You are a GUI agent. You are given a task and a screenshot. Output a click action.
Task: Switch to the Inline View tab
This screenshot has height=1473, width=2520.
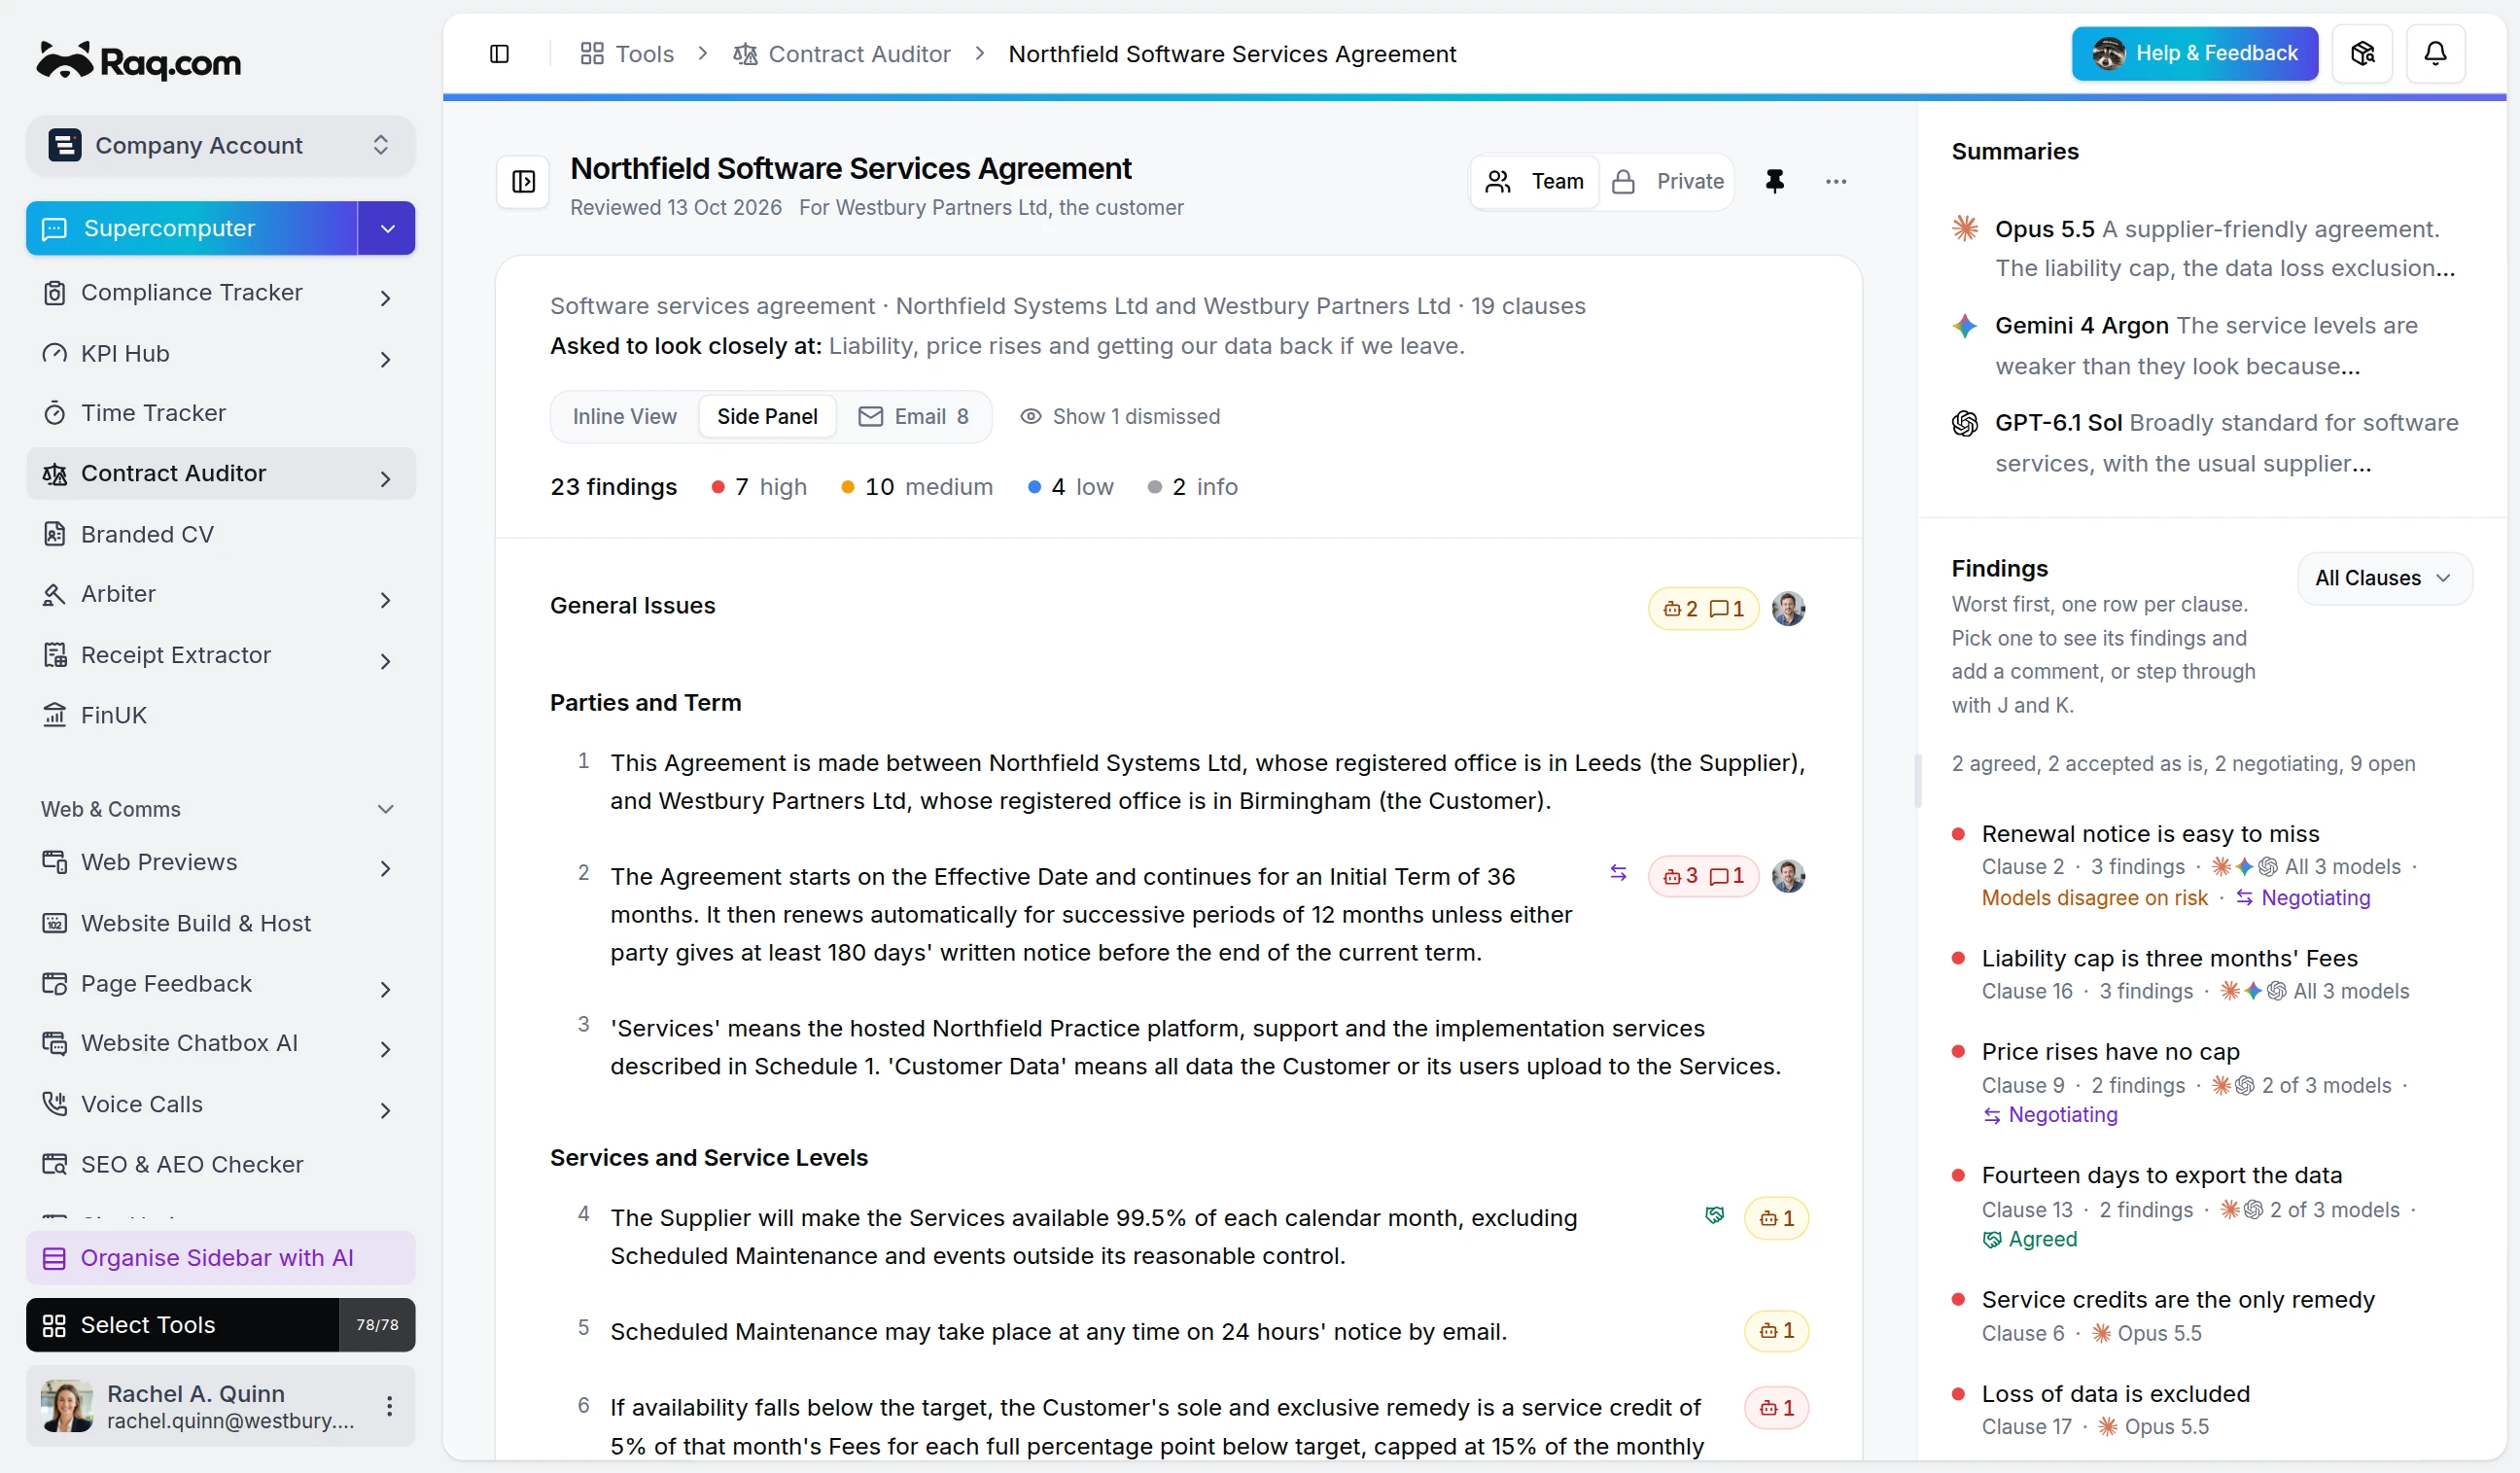(x=624, y=417)
